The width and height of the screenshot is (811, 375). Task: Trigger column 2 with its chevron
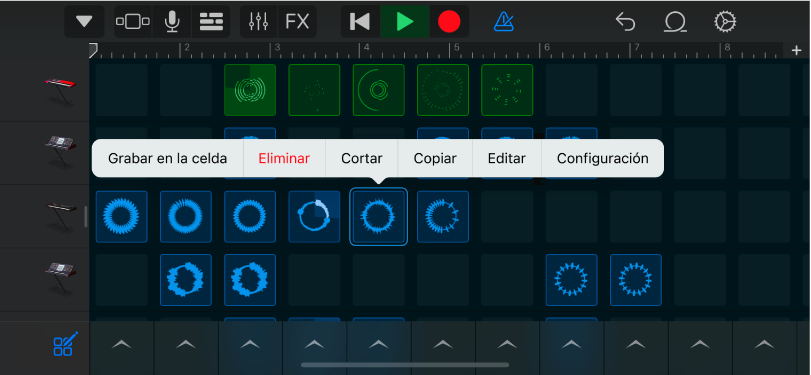pos(186,344)
